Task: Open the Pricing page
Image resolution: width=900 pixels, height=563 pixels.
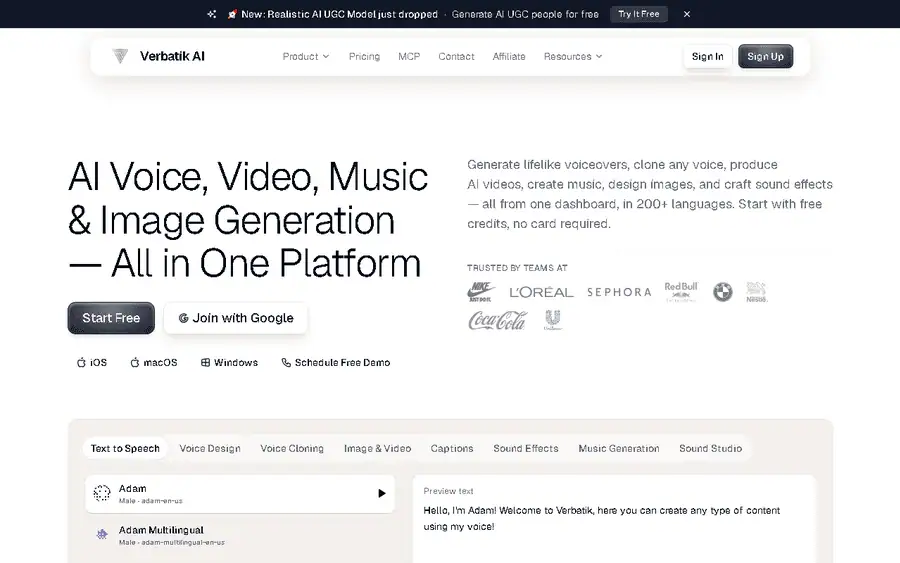Action: point(364,56)
